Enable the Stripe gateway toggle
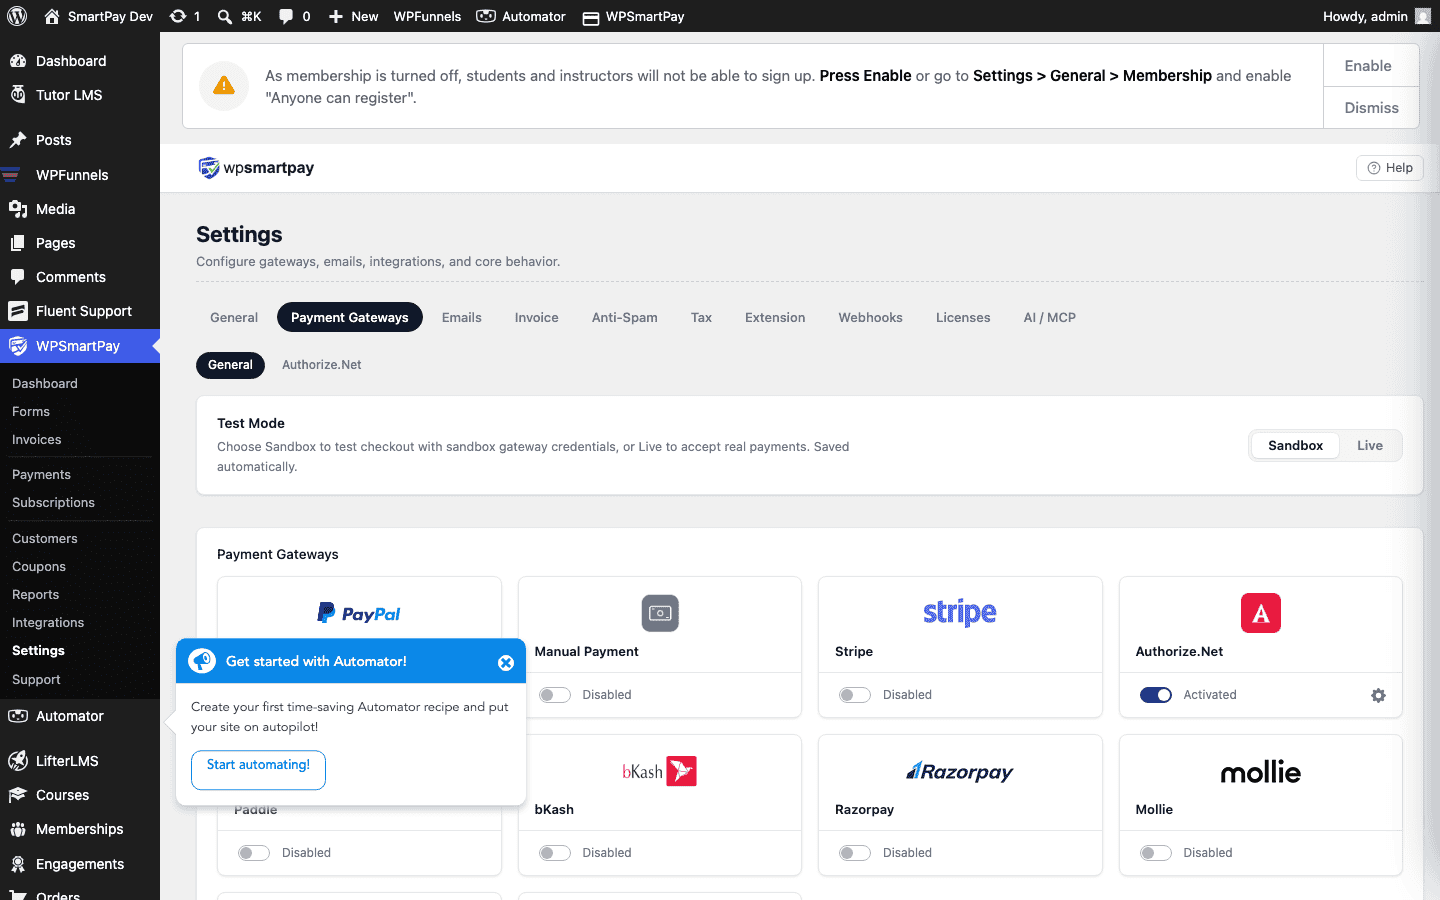 pyautogui.click(x=855, y=695)
